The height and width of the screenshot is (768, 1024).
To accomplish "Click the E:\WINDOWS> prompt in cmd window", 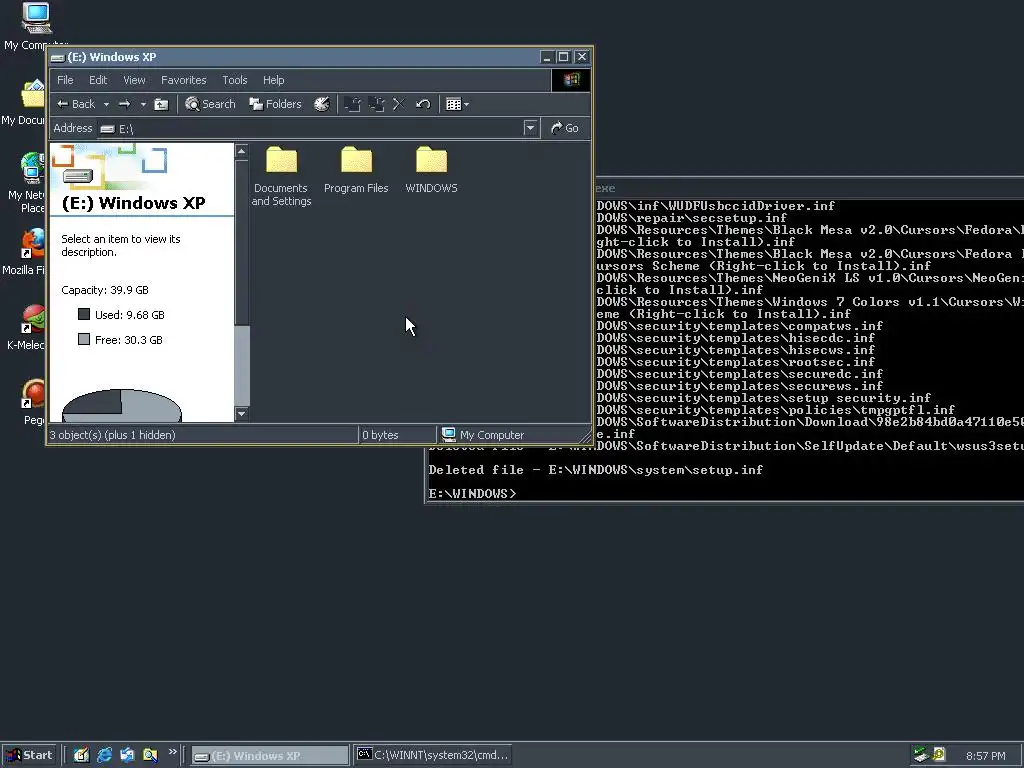I will coord(472,494).
